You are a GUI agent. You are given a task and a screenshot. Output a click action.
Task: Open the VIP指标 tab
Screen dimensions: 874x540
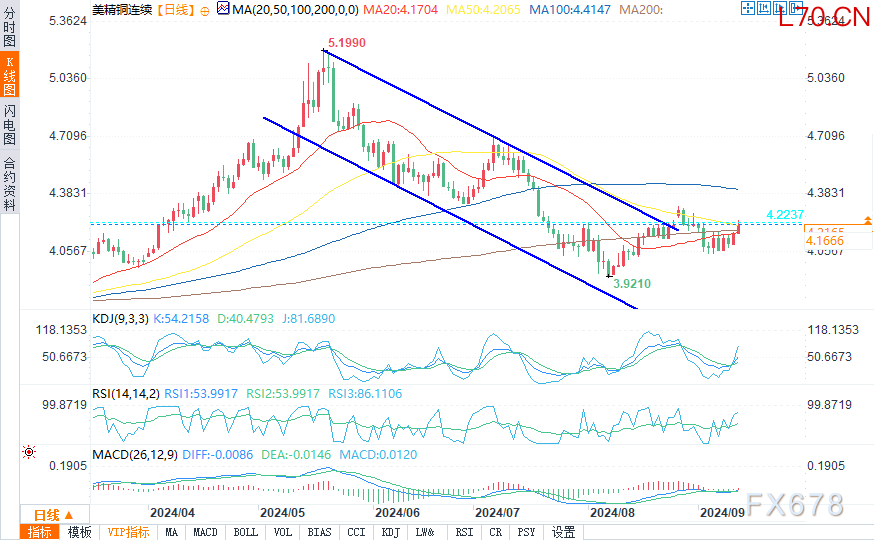point(128,532)
